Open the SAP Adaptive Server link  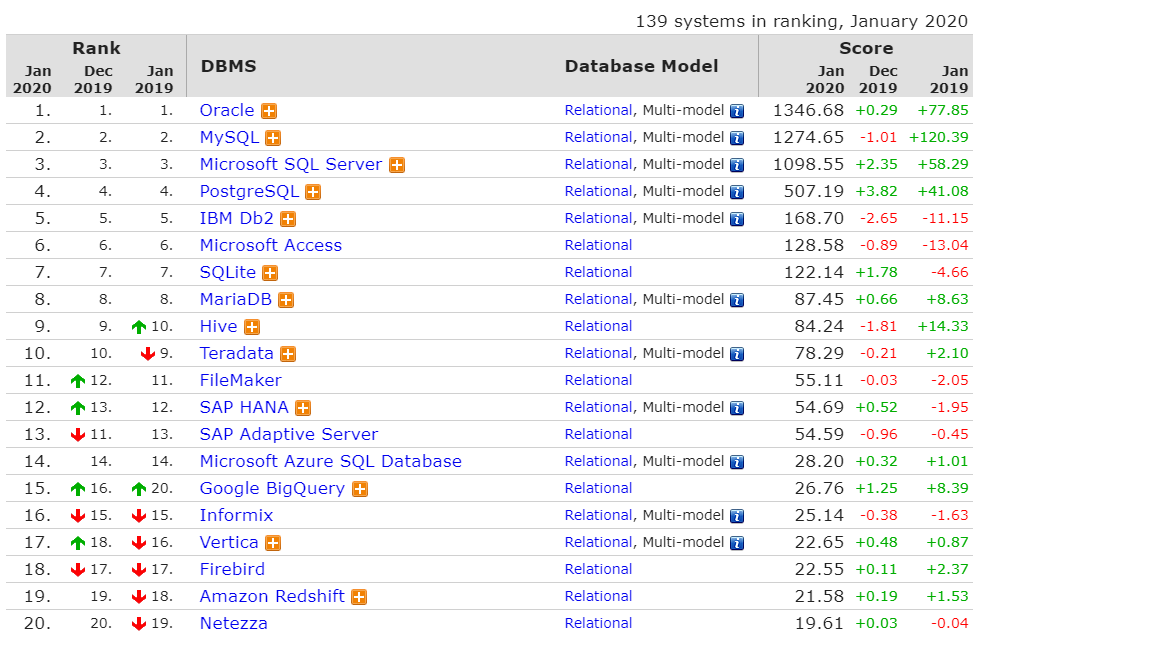pyautogui.click(x=289, y=434)
